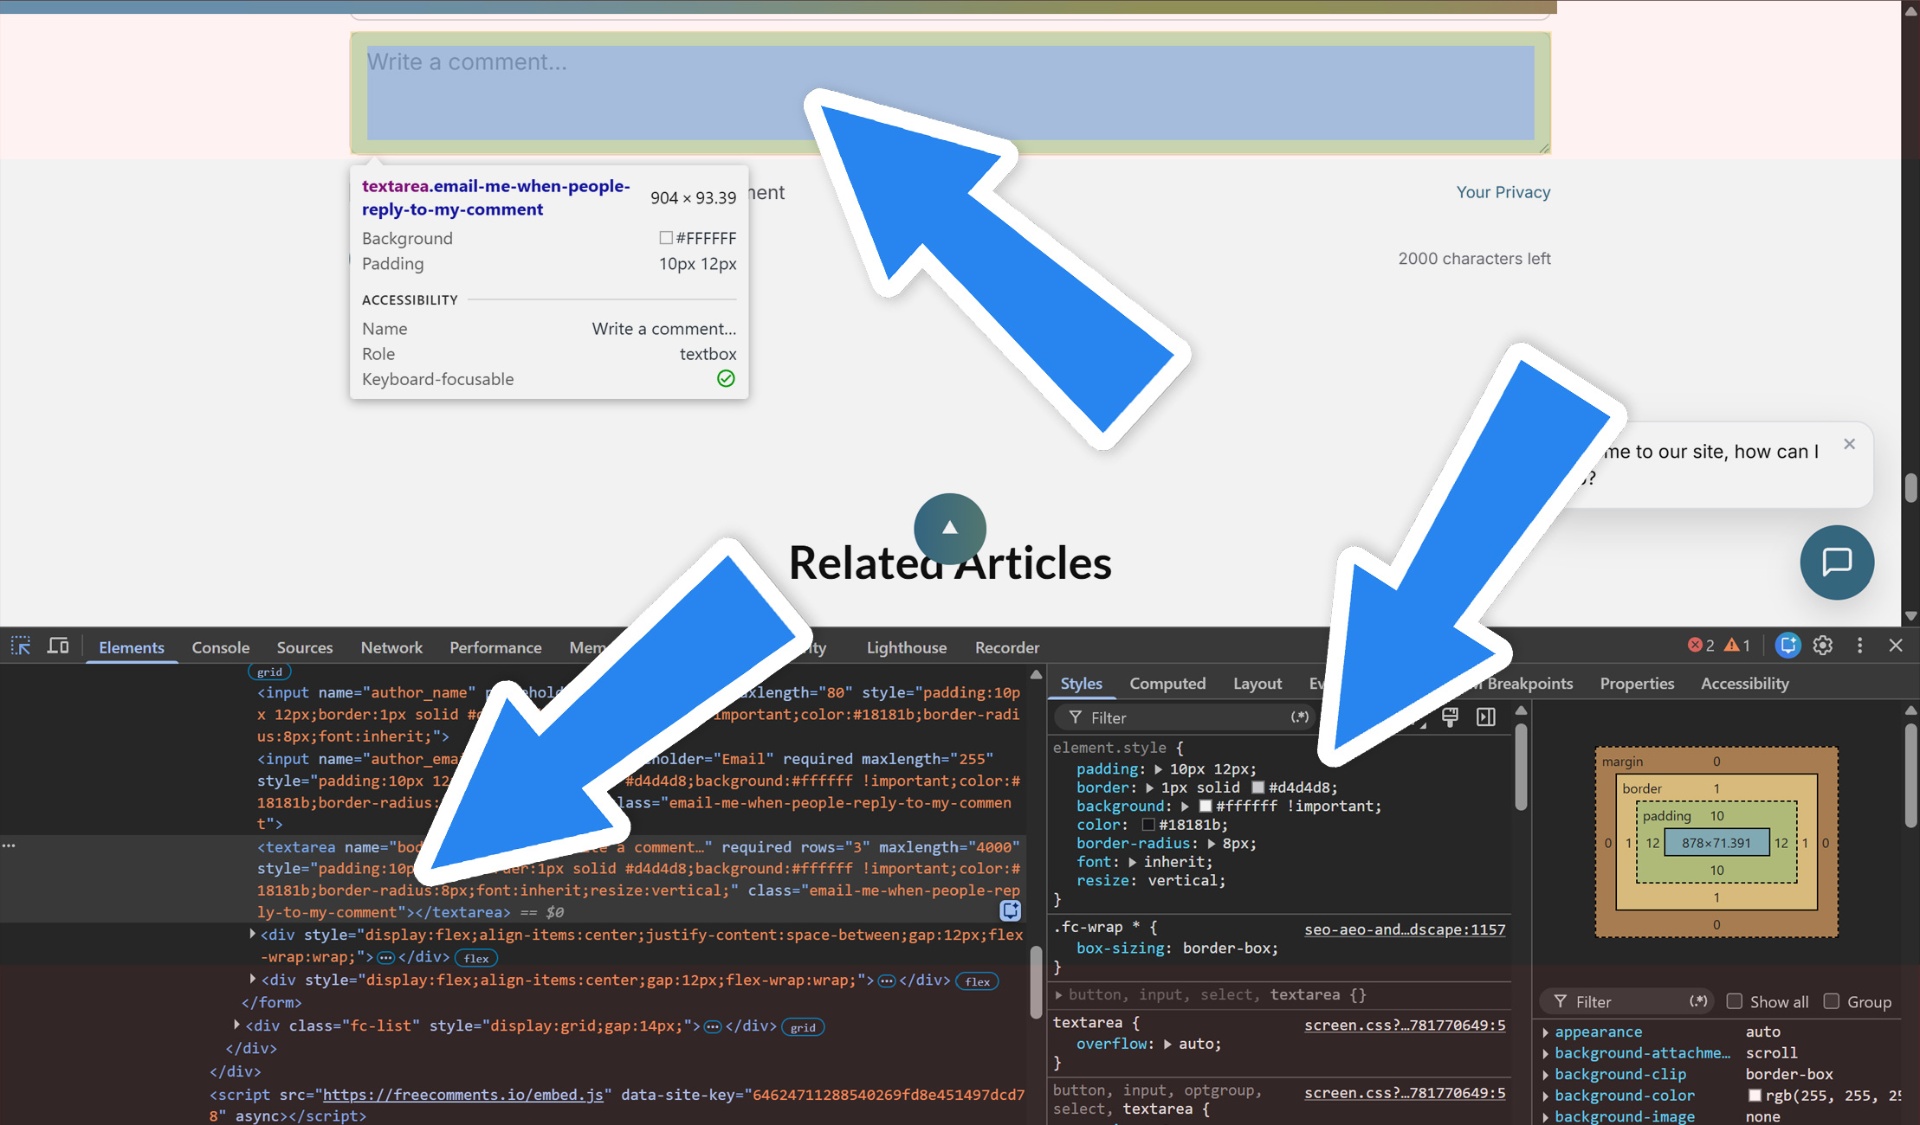Switch to the Sources tab
Screen dimensions: 1920x1125
click(x=304, y=647)
